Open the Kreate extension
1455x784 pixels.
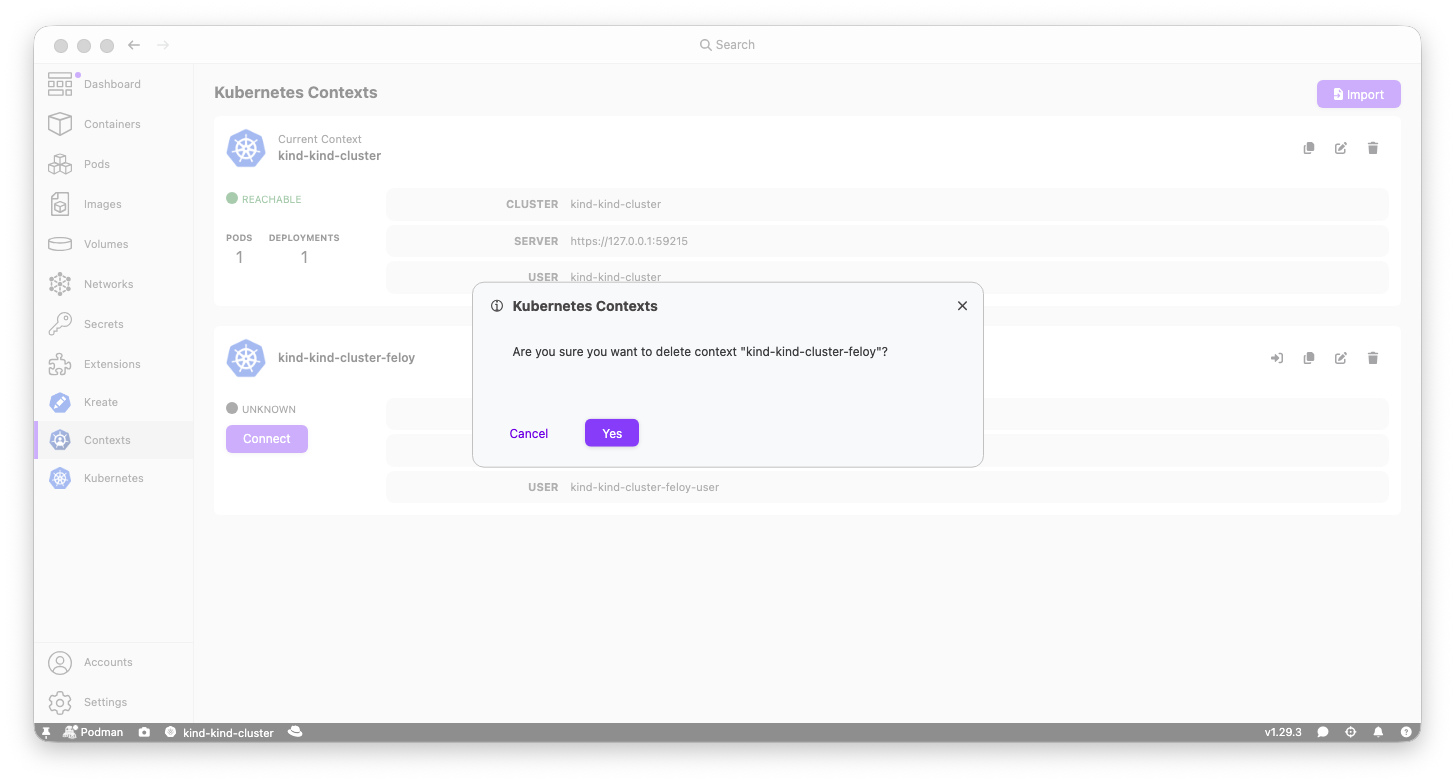pos(113,402)
